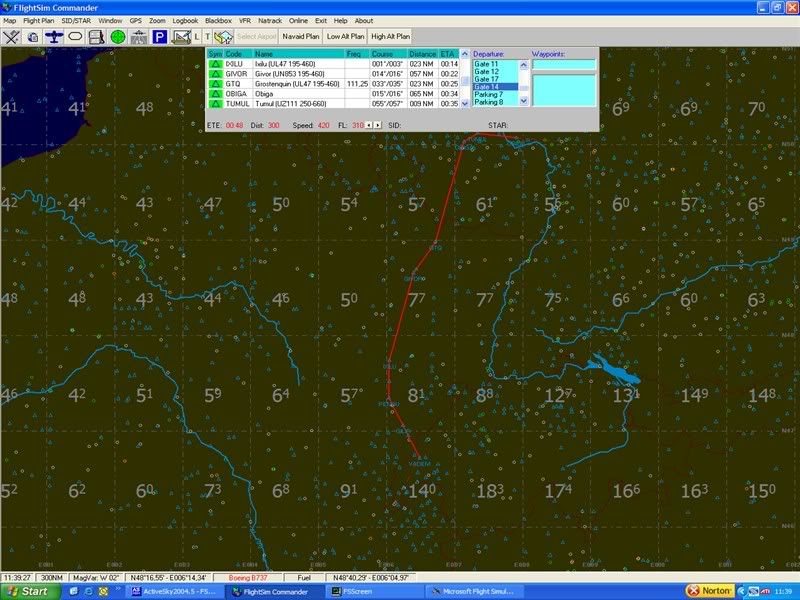Click the green circle radar icon

pos(118,37)
